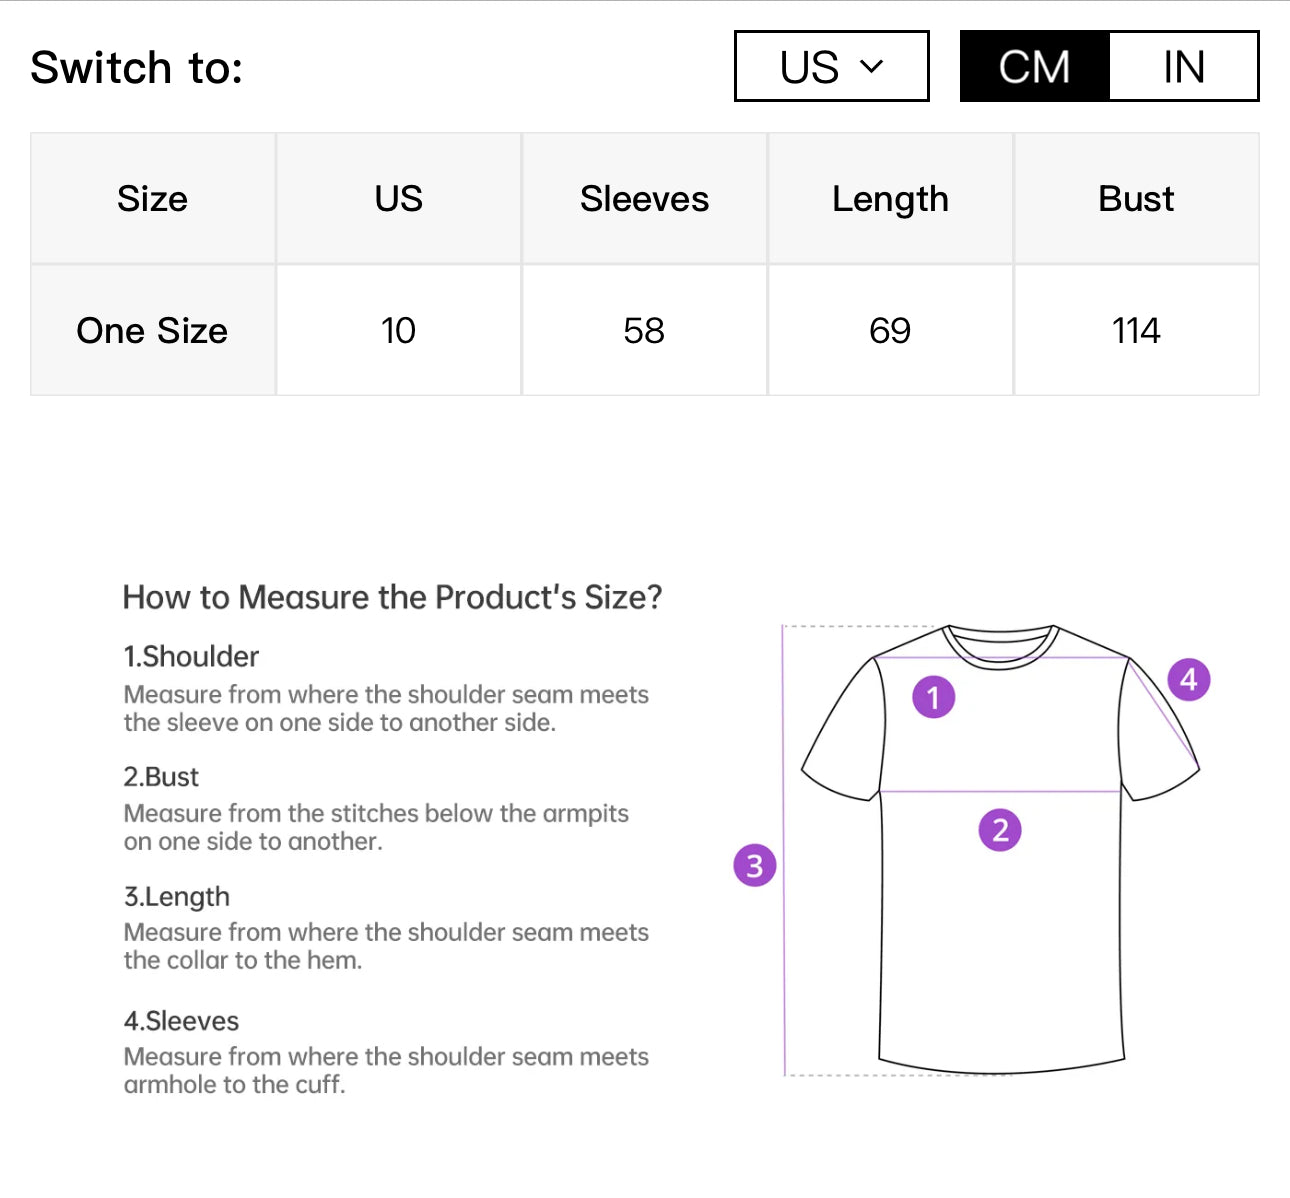Click the T-shirt collar in diagram
The height and width of the screenshot is (1198, 1290).
click(1001, 645)
